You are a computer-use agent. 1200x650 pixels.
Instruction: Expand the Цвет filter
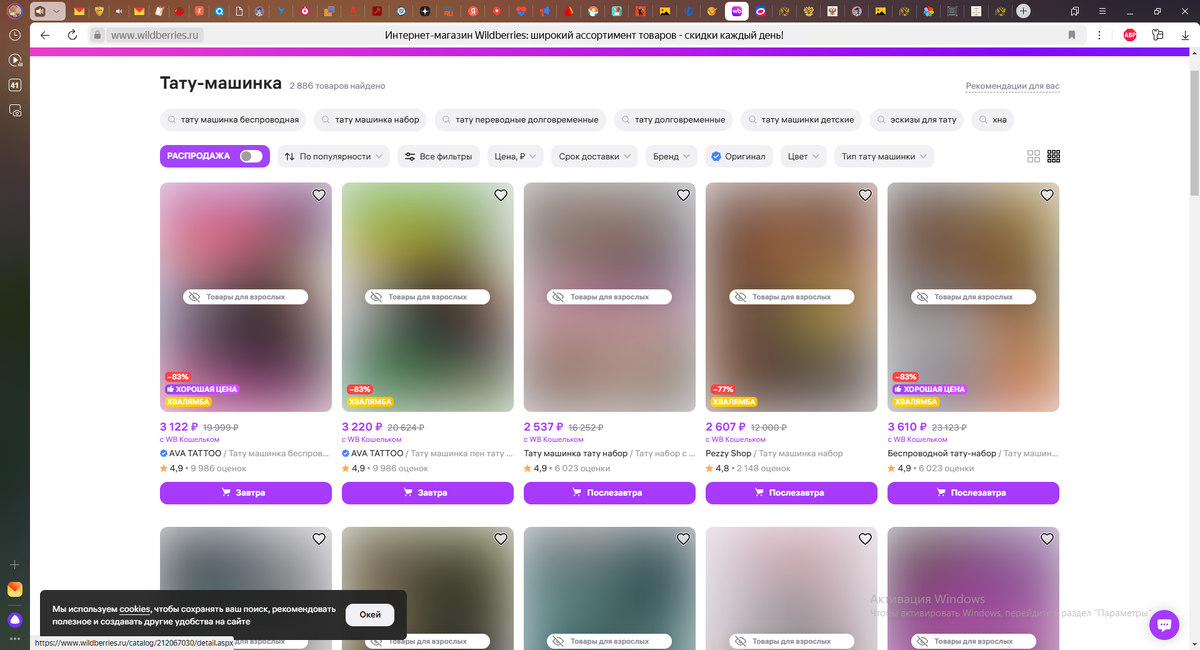[x=804, y=156]
